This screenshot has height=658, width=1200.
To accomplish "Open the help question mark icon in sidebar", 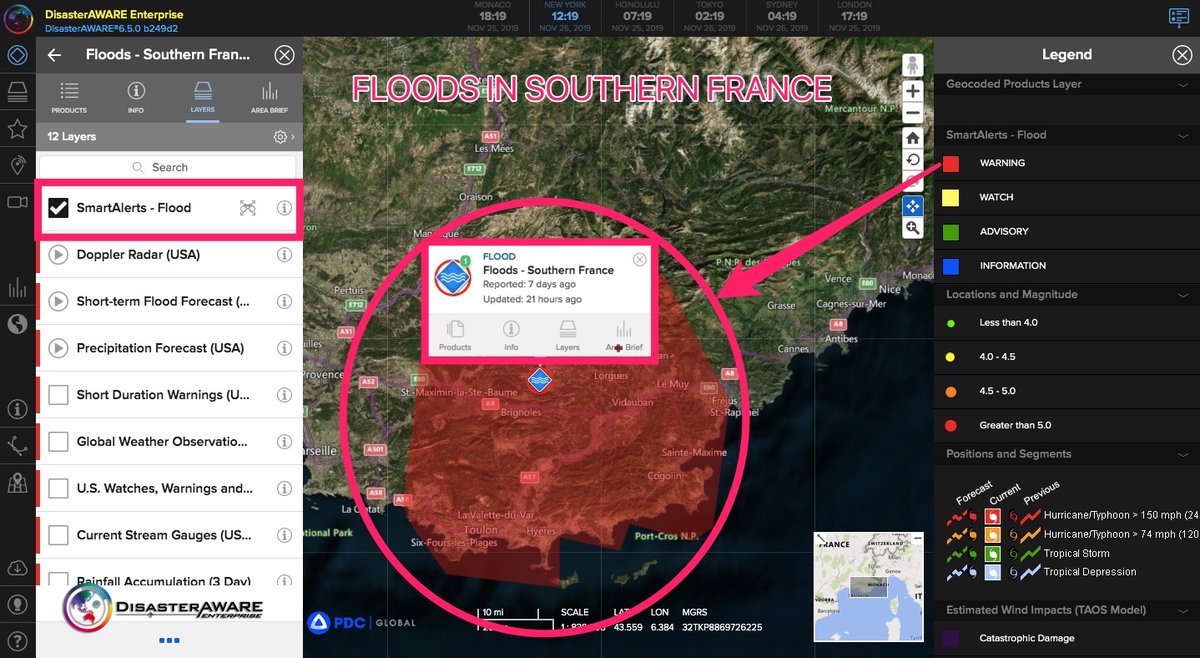I will (17, 640).
